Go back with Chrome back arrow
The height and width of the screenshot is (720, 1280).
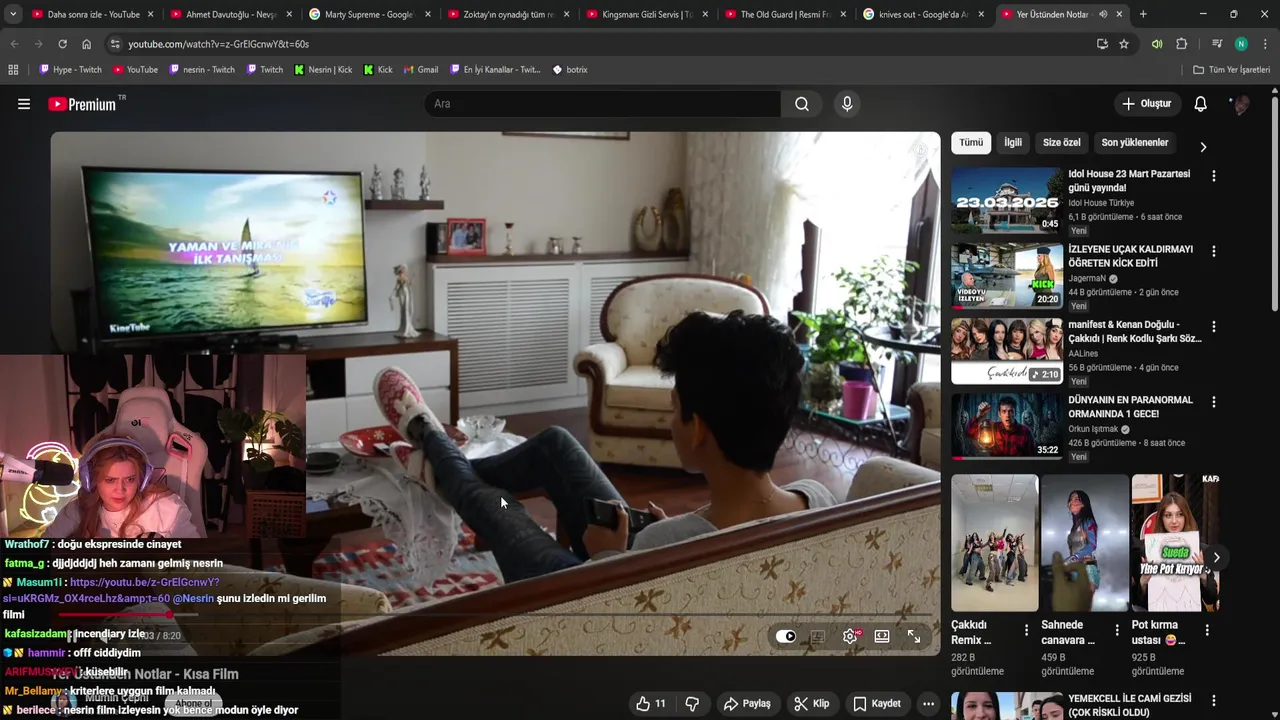click(14, 44)
